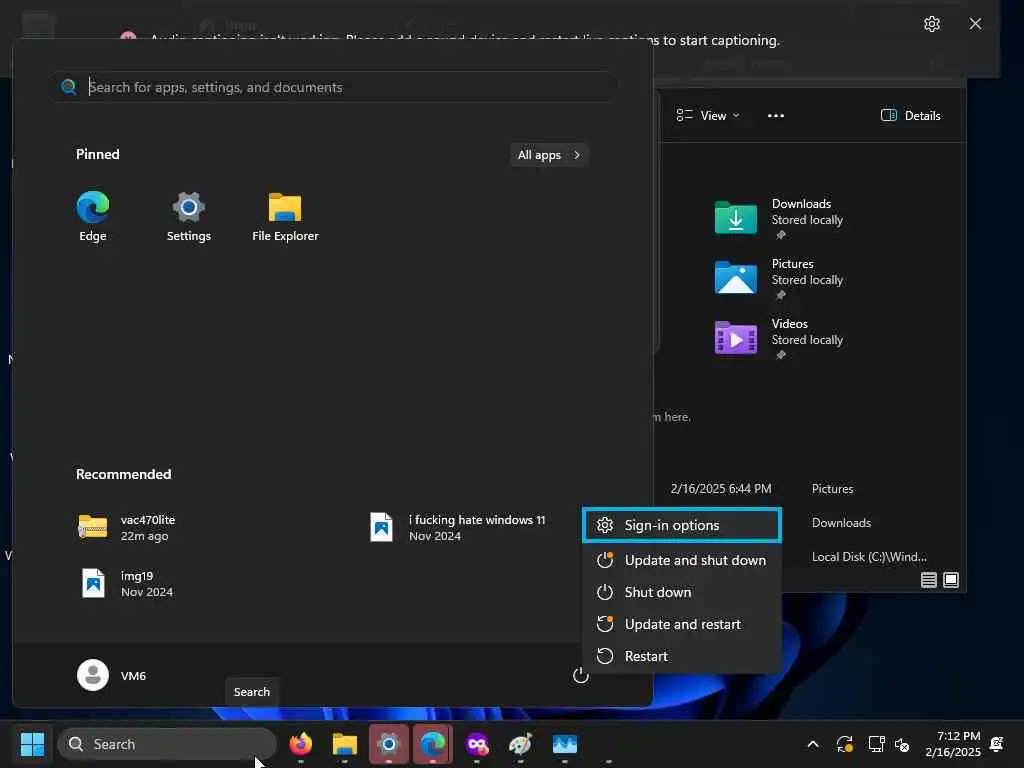This screenshot has height=768, width=1024.
Task: Toggle Details pane in File Explorer
Action: click(911, 116)
